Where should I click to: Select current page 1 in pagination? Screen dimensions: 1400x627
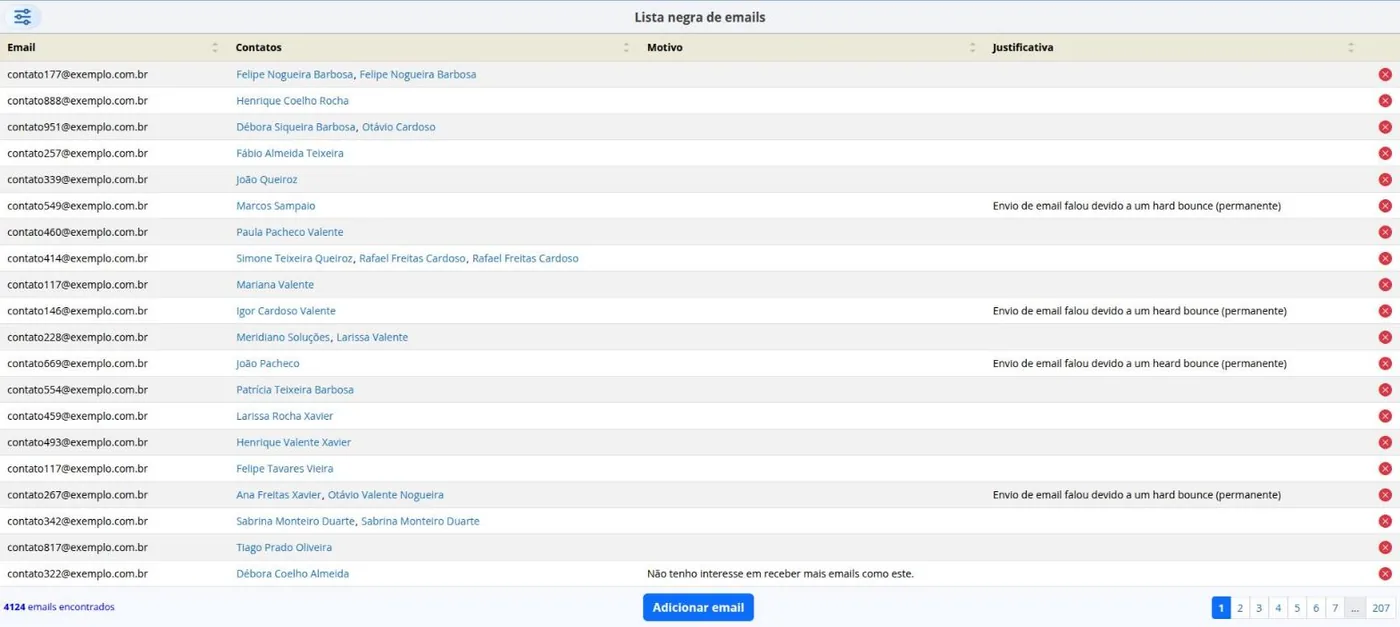(1221, 608)
